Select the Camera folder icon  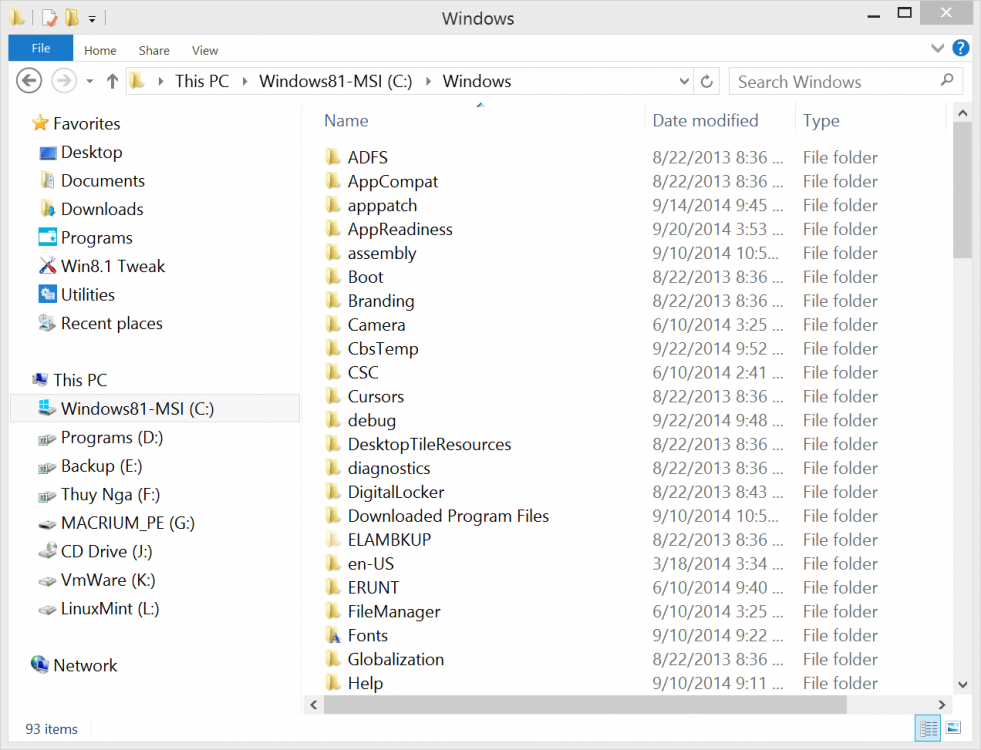coord(333,324)
